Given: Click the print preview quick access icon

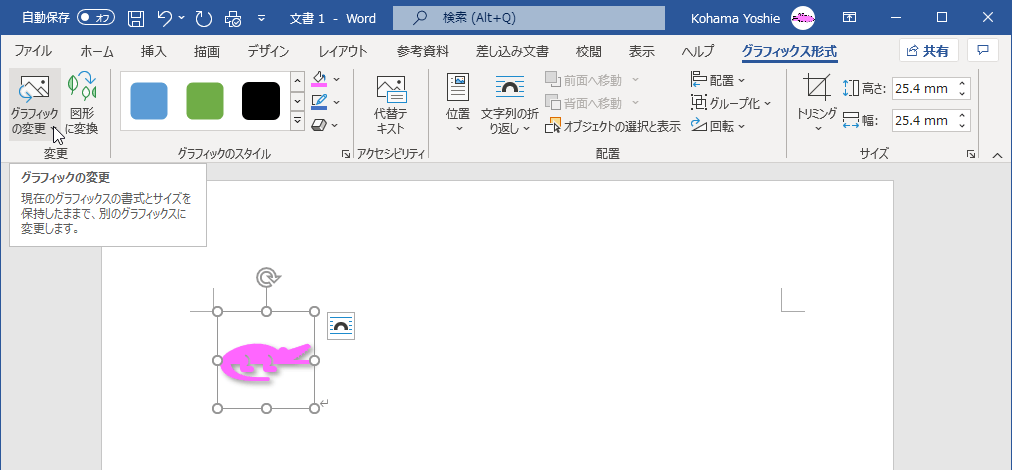Looking at the screenshot, I should click(x=232, y=18).
